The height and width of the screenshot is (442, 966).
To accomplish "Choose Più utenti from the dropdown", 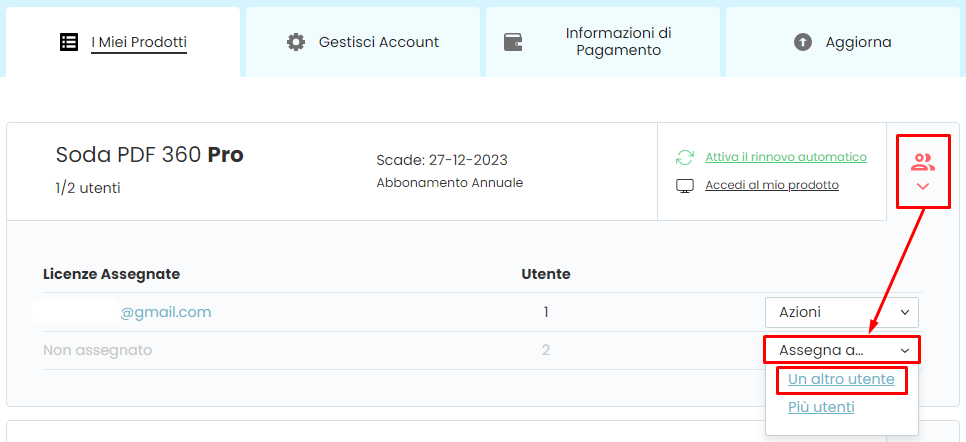I will point(821,407).
